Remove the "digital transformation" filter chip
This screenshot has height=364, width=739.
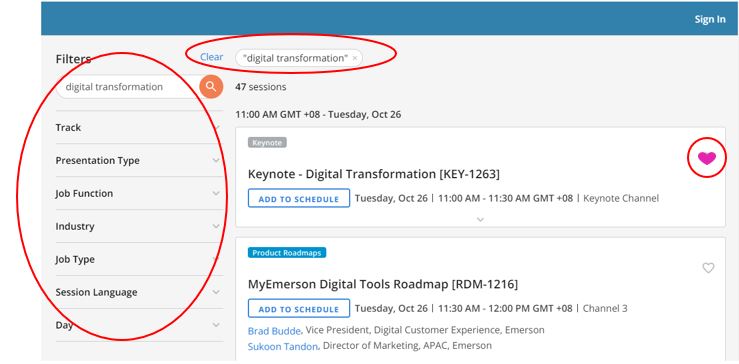tap(355, 58)
